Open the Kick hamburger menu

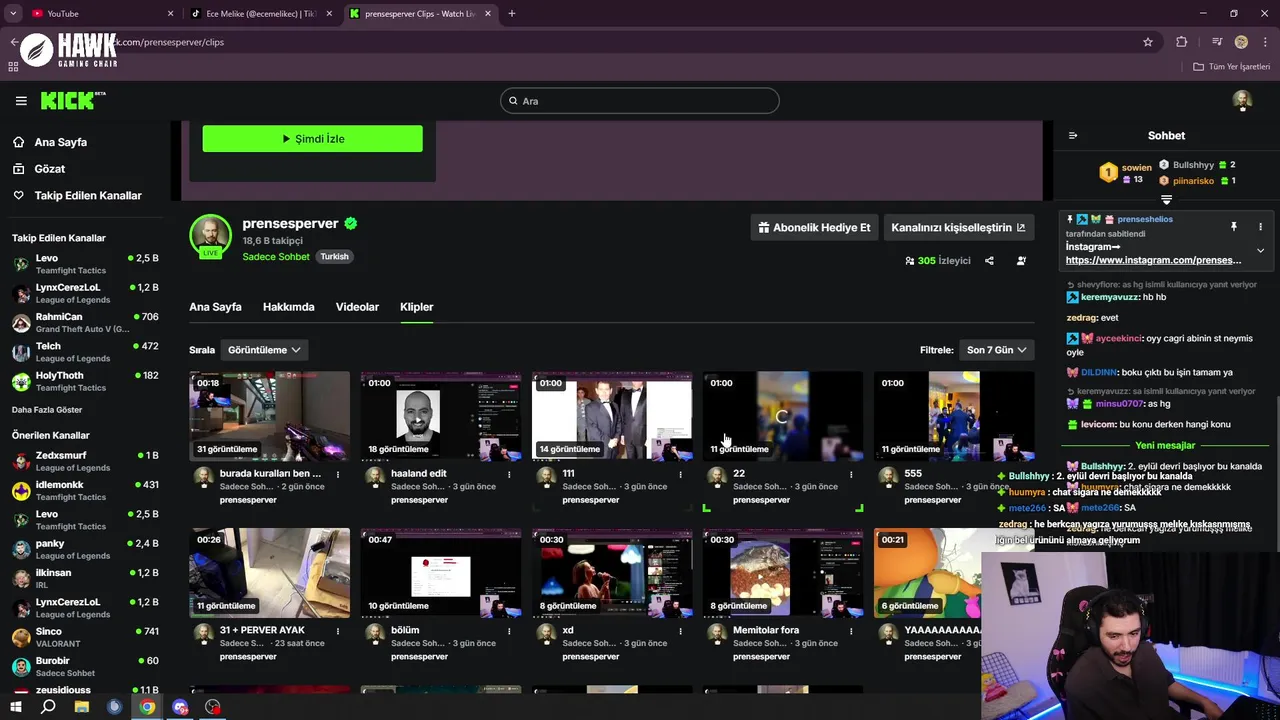pos(21,101)
